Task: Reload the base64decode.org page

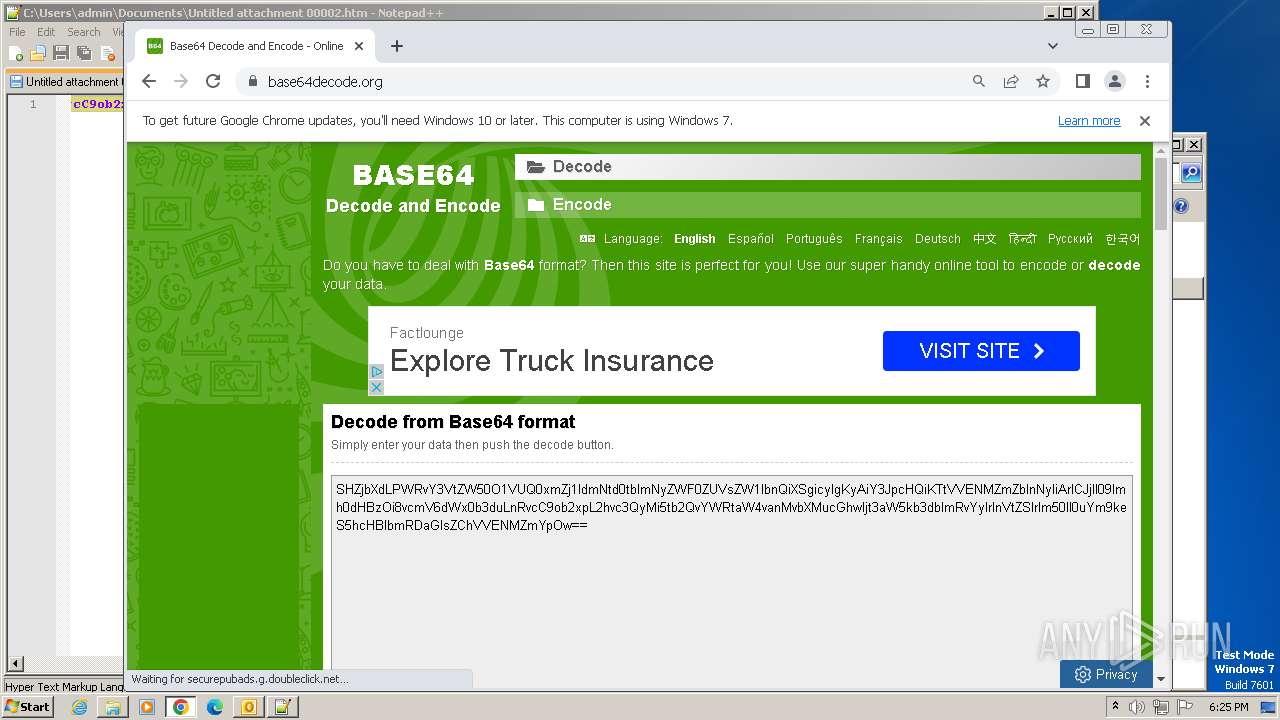Action: tap(213, 81)
